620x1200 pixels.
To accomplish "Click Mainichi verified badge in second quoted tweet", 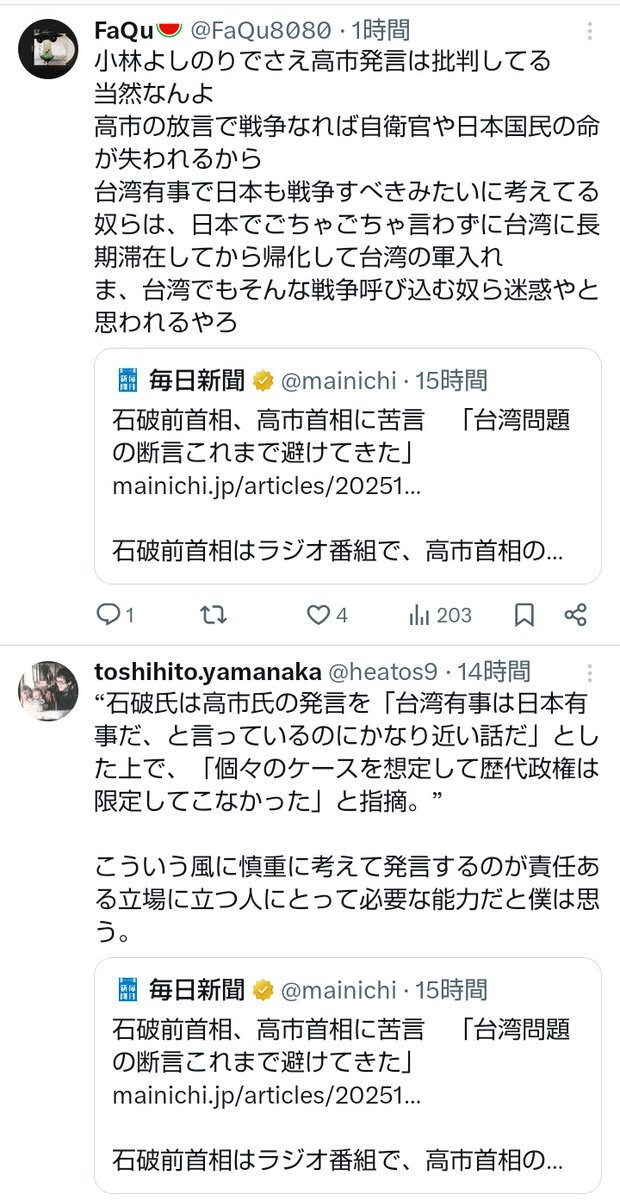I will pyautogui.click(x=264, y=990).
